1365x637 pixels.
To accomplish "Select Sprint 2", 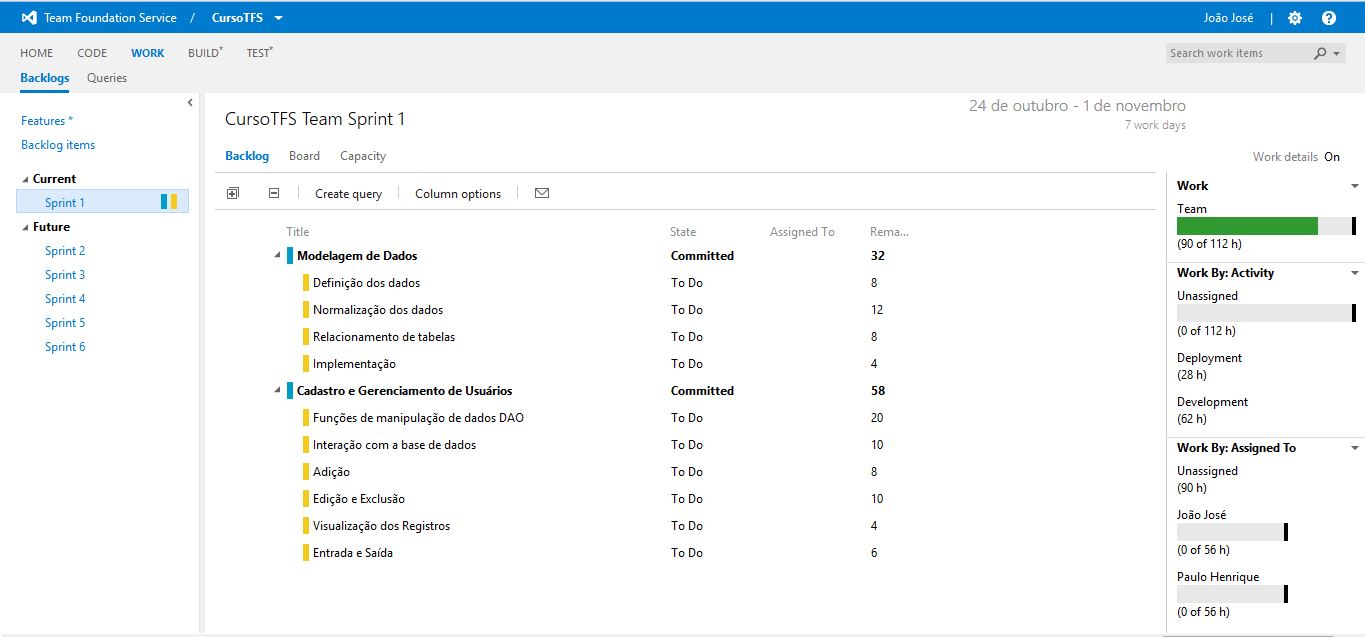I will 65,251.
